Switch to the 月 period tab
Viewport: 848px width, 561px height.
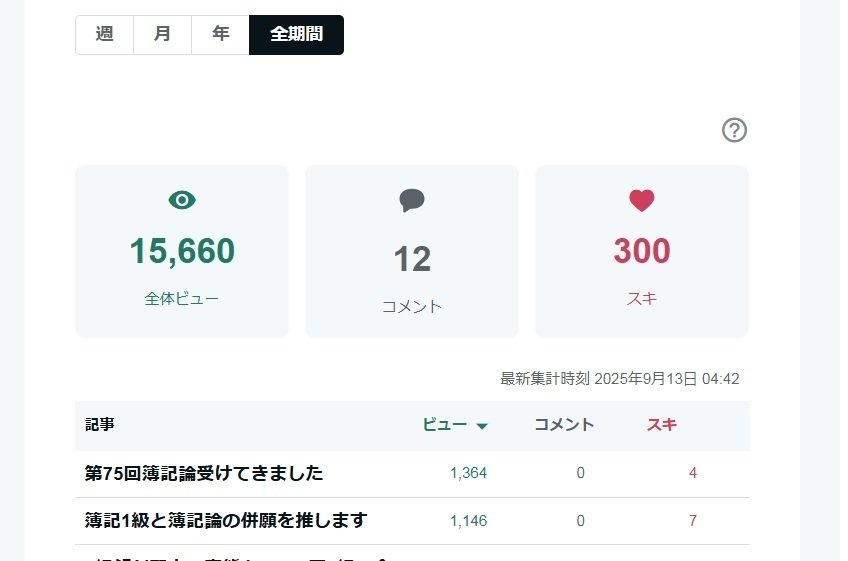pyautogui.click(x=162, y=35)
